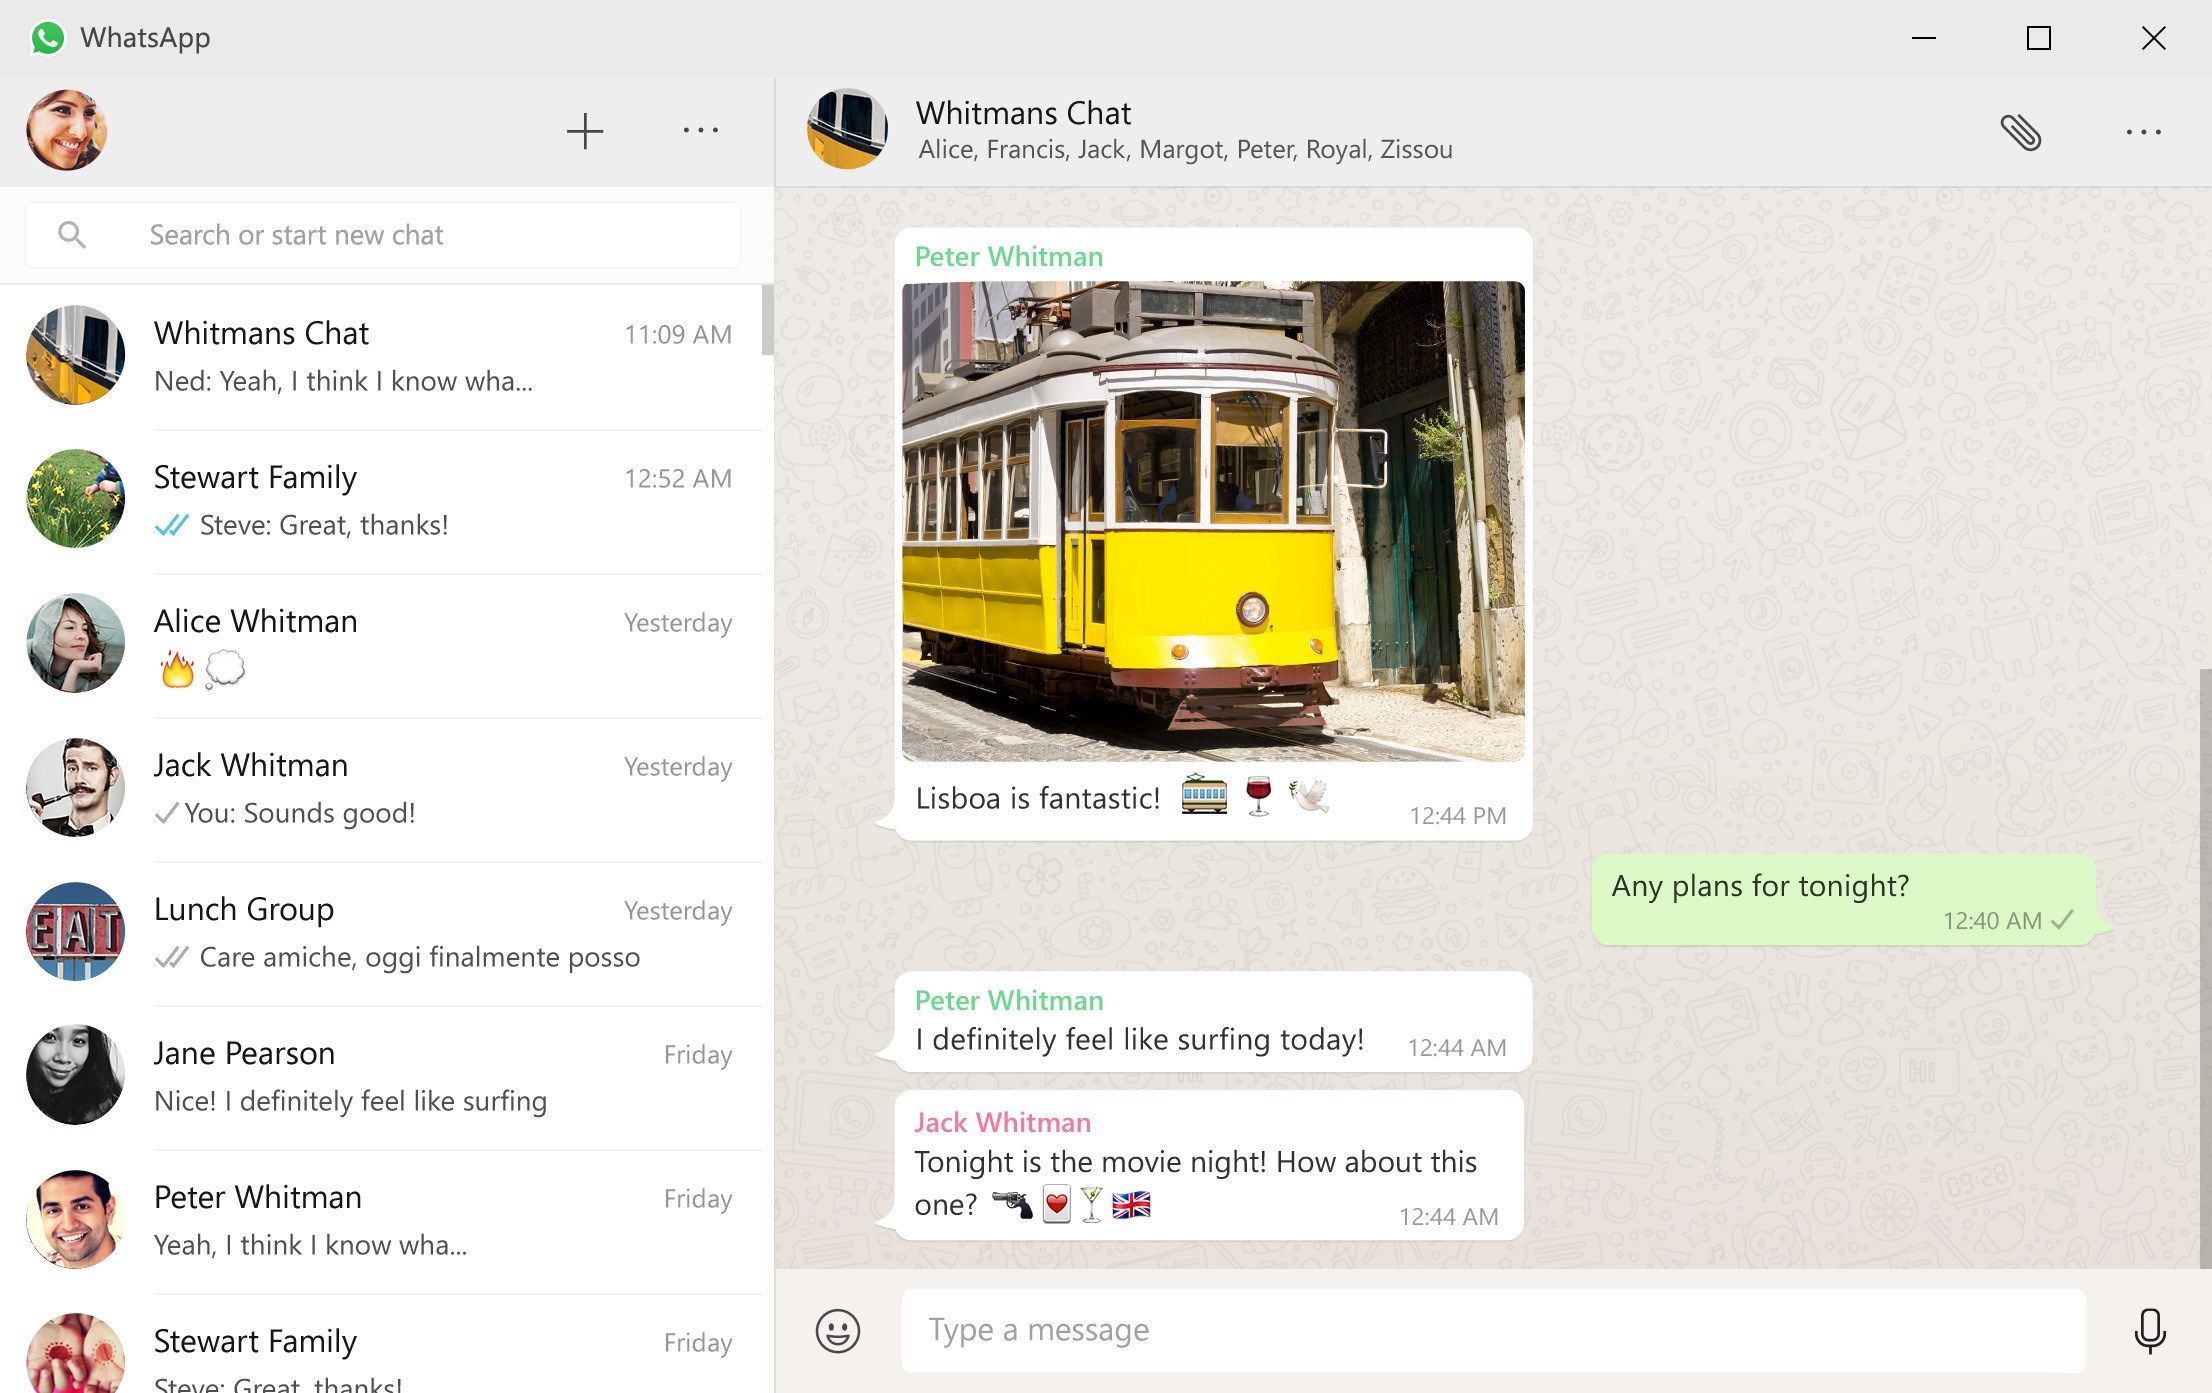Open more options in the chat list
The image size is (2212, 1393).
(x=699, y=128)
